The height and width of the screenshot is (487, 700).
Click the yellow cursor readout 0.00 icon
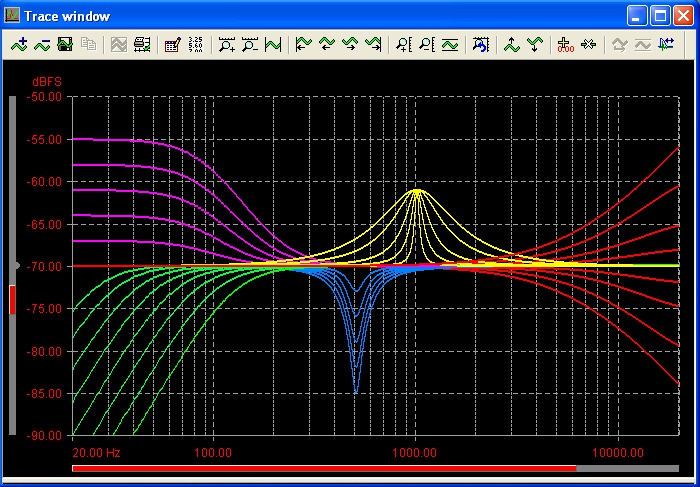[x=565, y=44]
